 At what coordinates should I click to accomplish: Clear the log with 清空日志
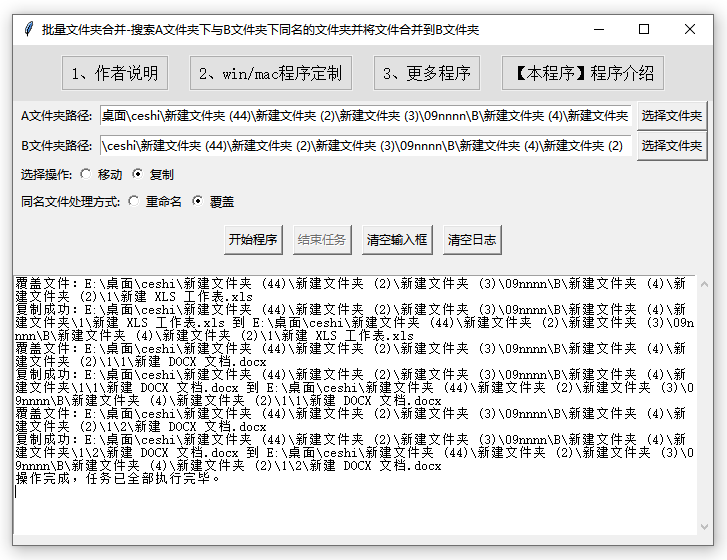click(x=472, y=240)
